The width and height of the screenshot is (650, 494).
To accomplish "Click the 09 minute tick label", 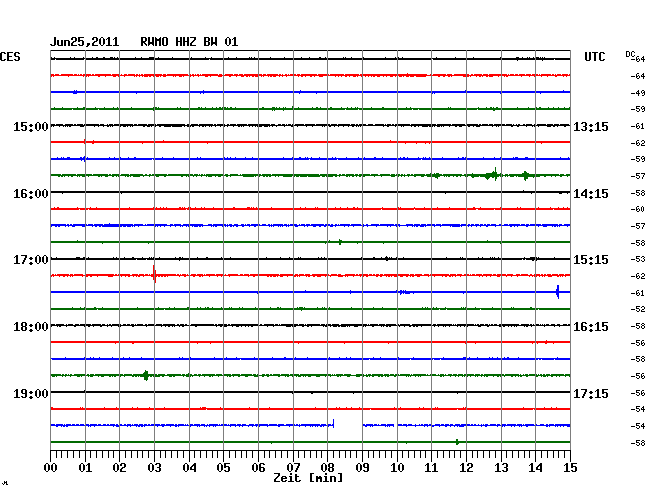I will [x=362, y=468].
